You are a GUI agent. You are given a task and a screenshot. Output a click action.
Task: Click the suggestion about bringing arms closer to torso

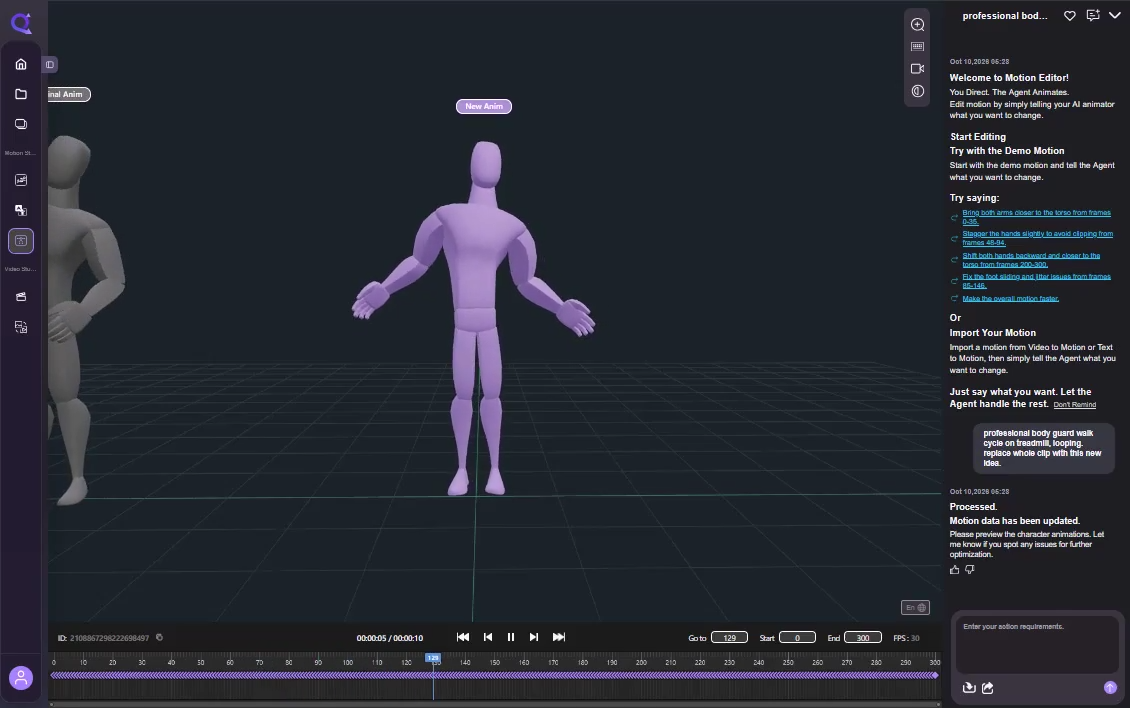click(1036, 217)
